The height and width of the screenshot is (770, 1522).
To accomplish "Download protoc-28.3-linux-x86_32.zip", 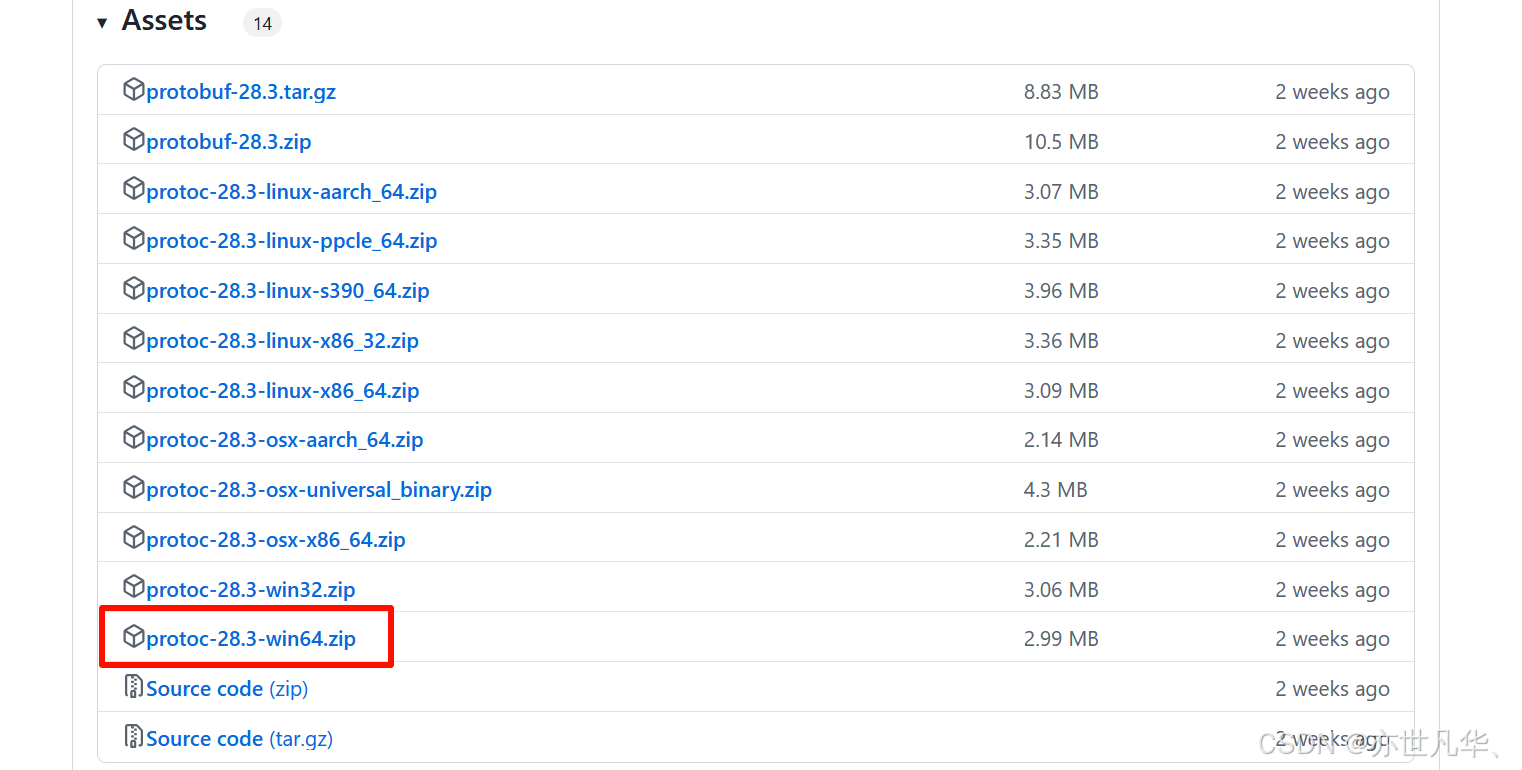I will coord(283,341).
